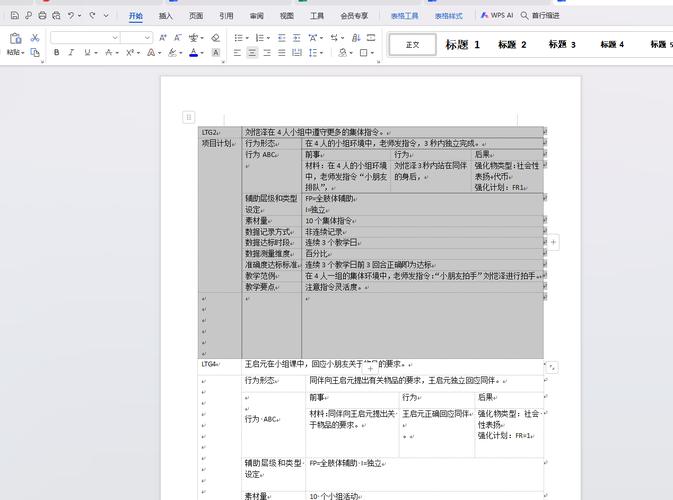This screenshot has height=500, width=673.
Task: Apply the paragraph shading fill color
Action: [x=342, y=52]
